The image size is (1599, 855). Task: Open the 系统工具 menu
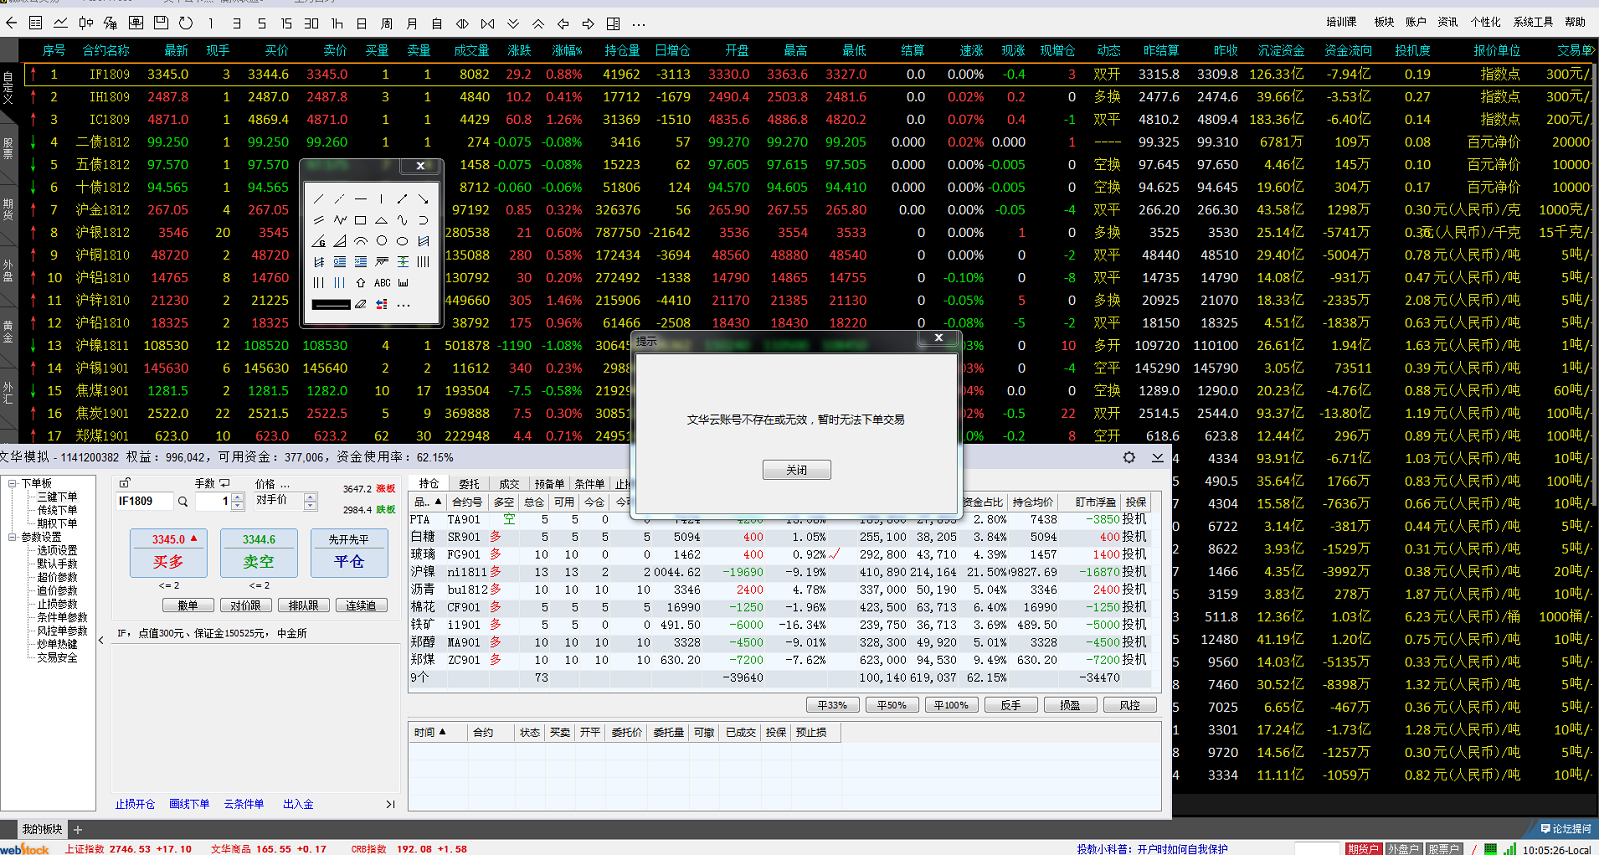coord(1532,22)
